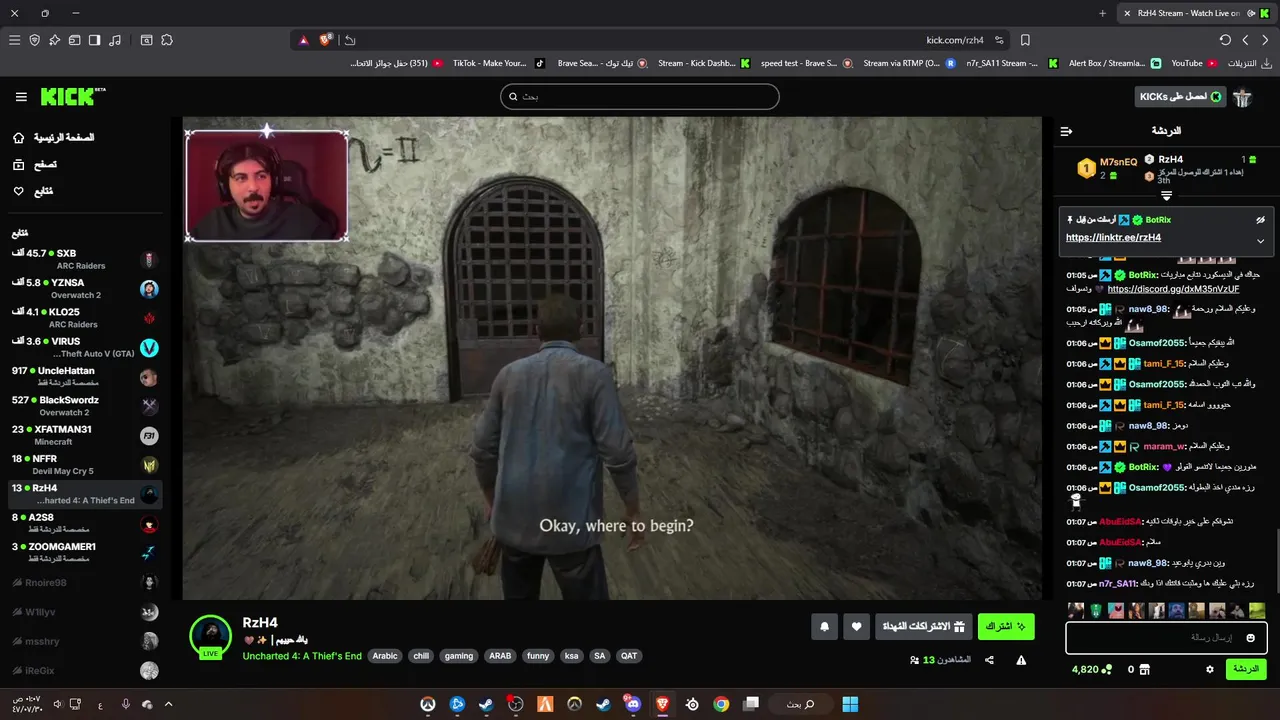Open the linktr.ee/rzH4 link
Image resolution: width=1280 pixels, height=720 pixels.
(x=1113, y=238)
